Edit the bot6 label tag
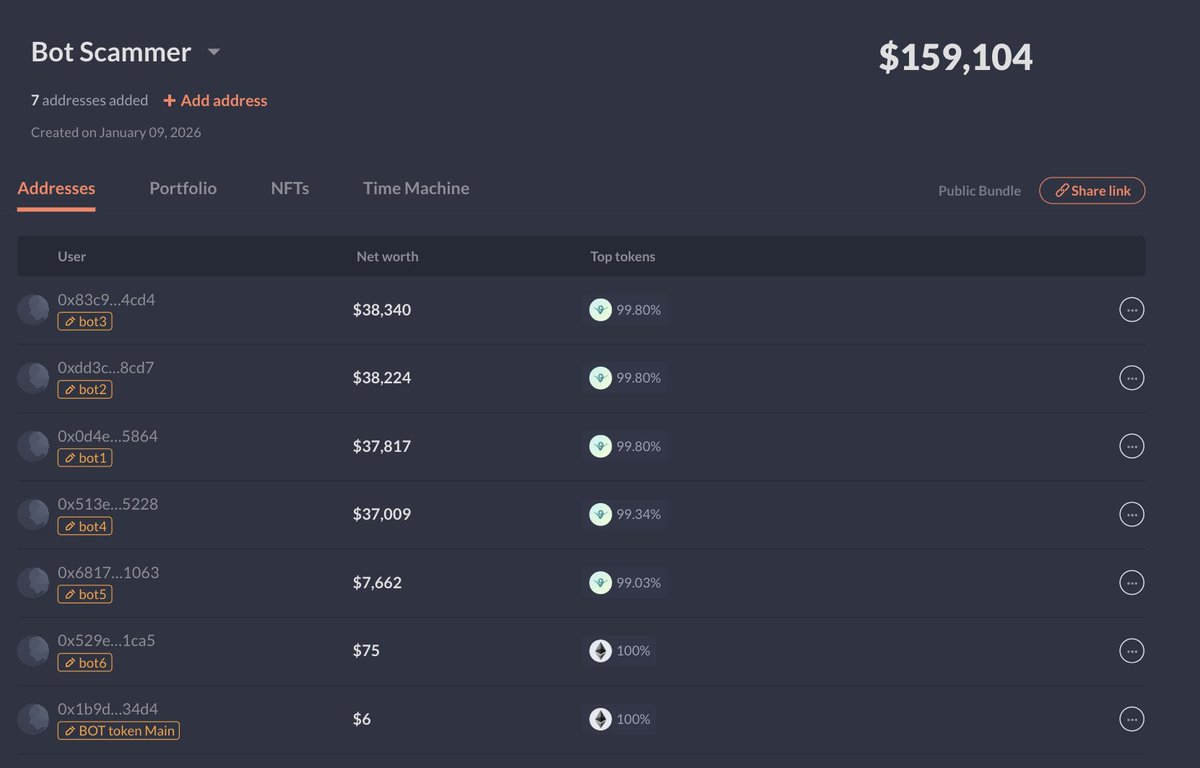Viewport: 1200px width, 768px height. pyautogui.click(x=85, y=662)
